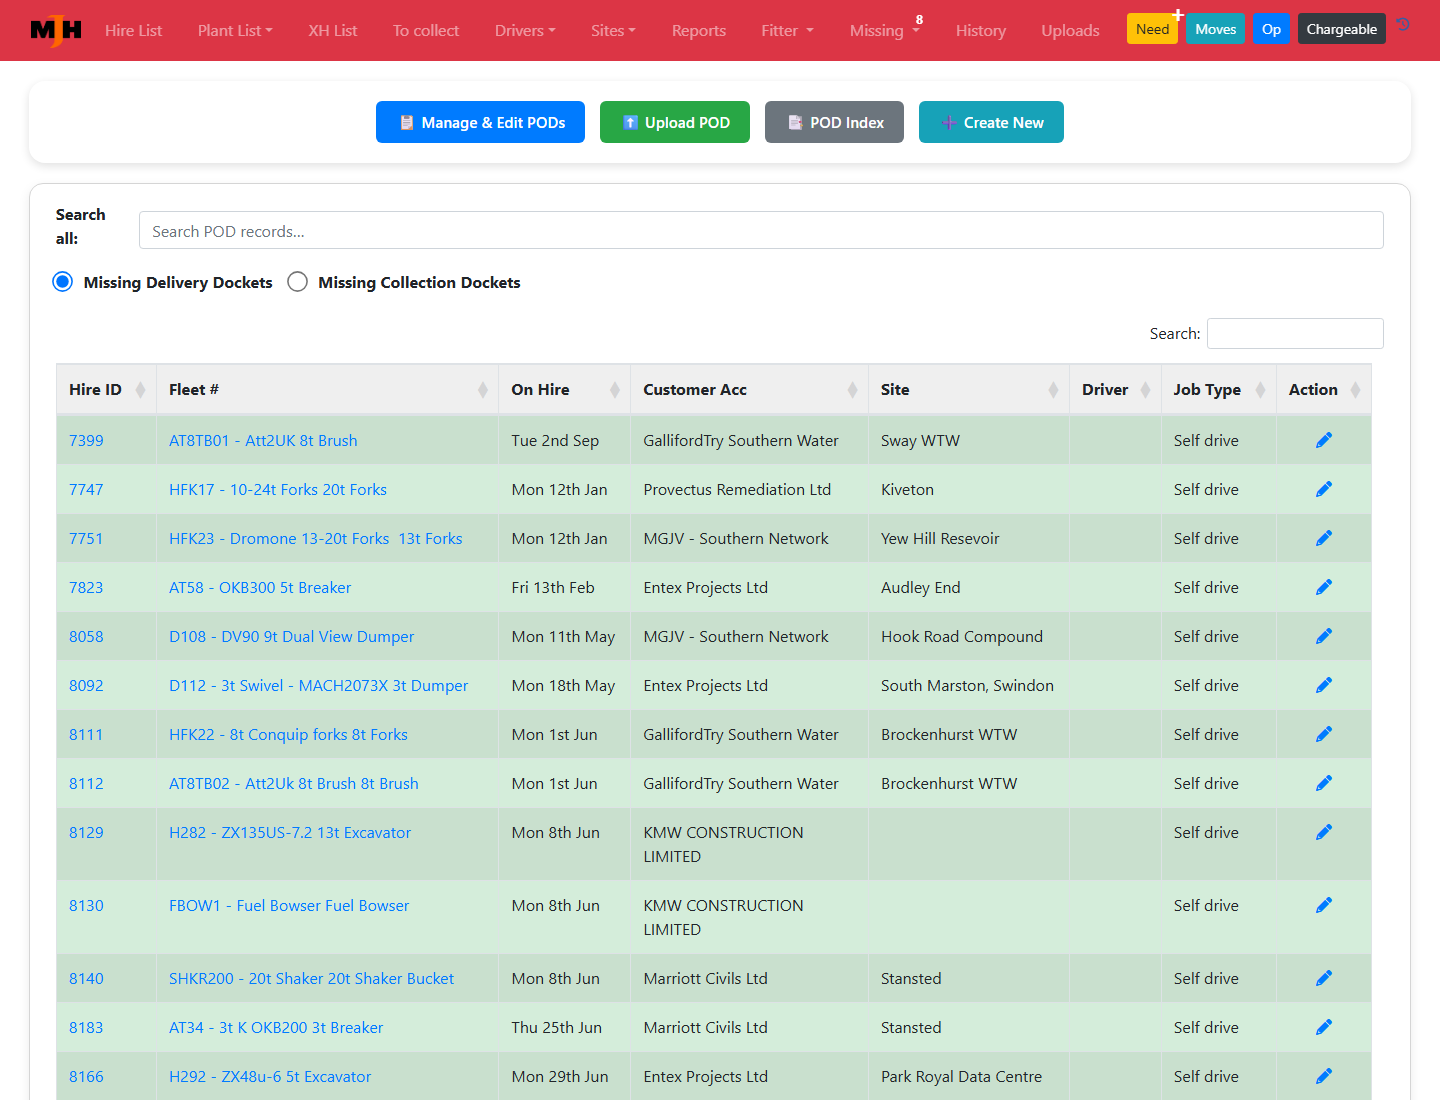
Task: Edit hire 7399 with its pencil icon
Action: tap(1324, 440)
